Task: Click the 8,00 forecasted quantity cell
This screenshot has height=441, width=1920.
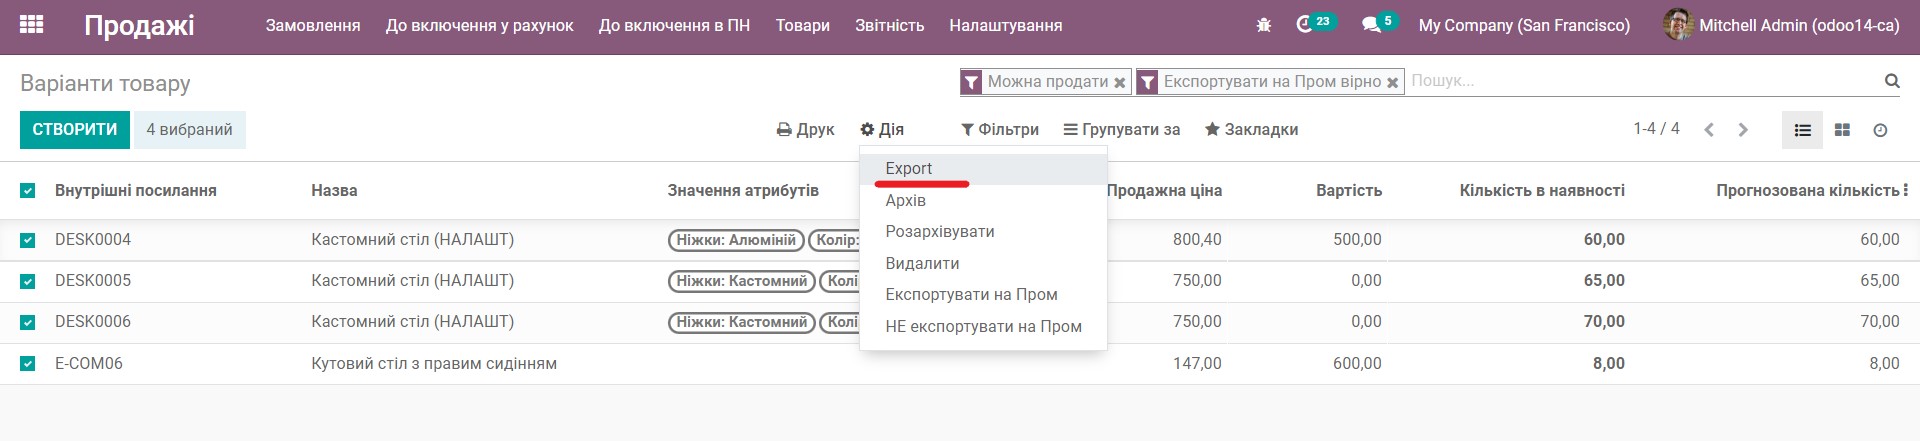Action: coord(1884,364)
